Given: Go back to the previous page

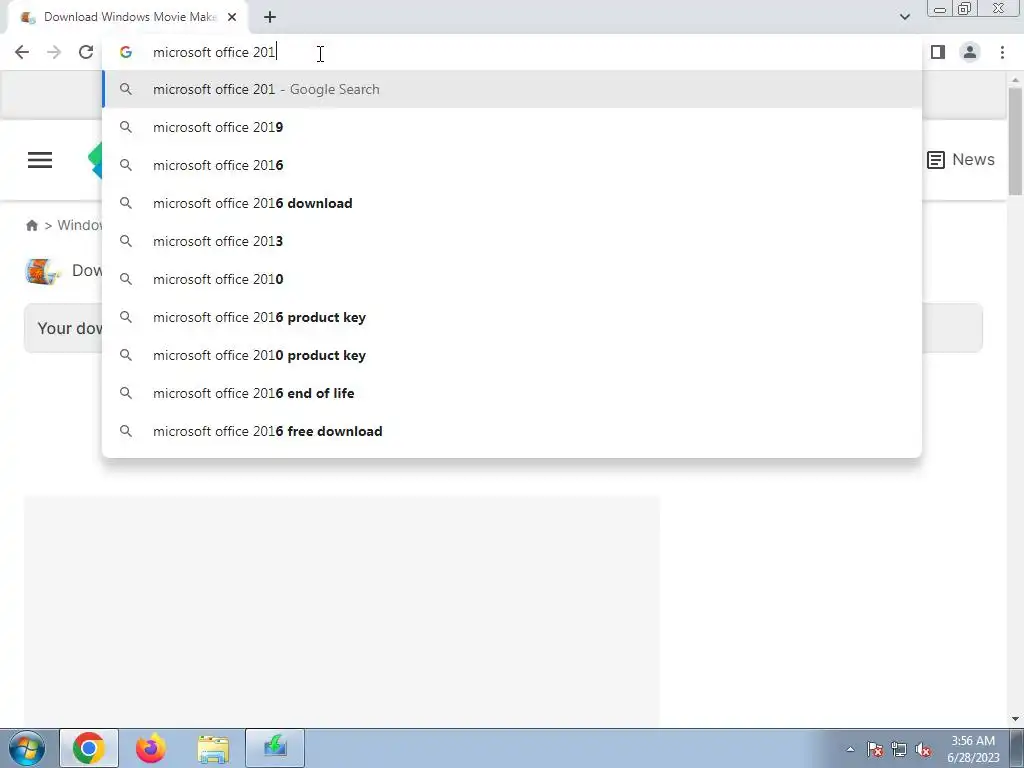Looking at the screenshot, I should coord(22,52).
